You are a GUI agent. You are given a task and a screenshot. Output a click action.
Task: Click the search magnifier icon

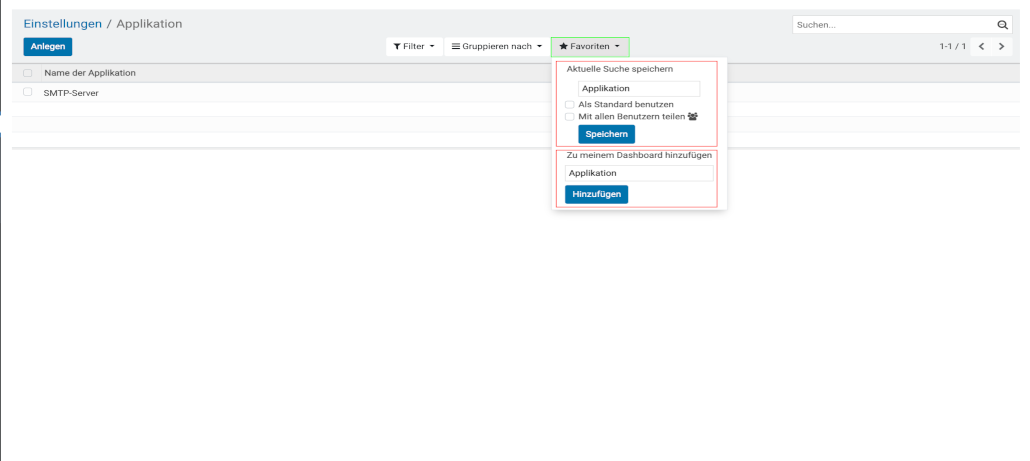click(1003, 24)
